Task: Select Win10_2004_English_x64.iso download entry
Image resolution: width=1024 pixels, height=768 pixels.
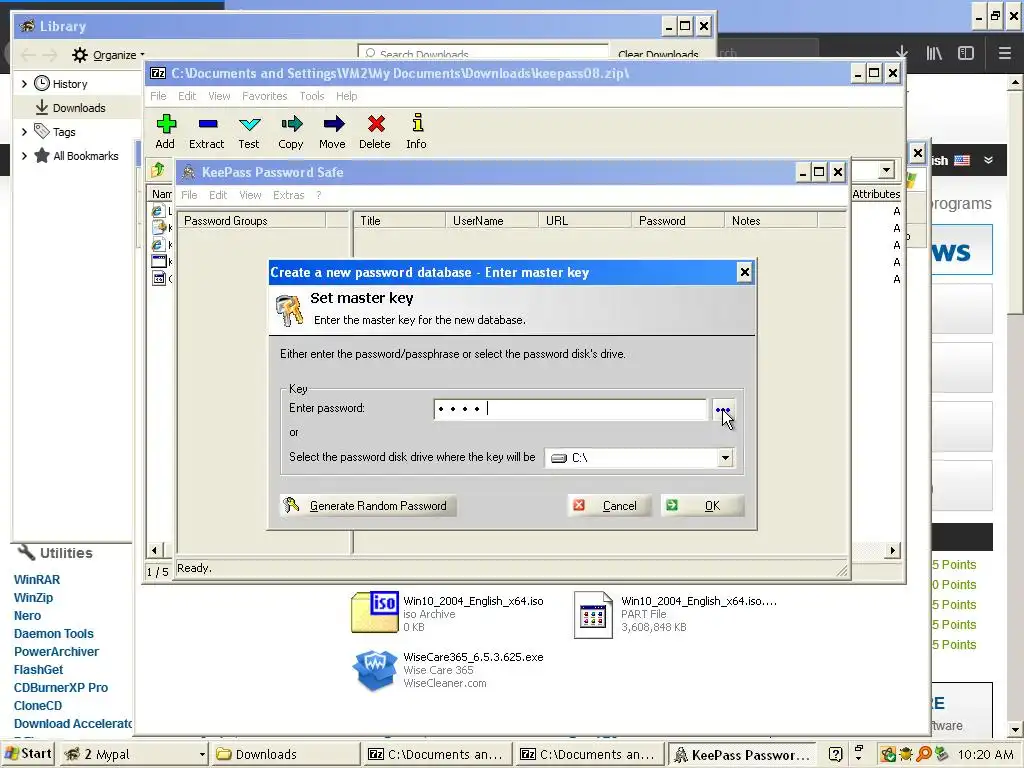Action: [x=448, y=613]
